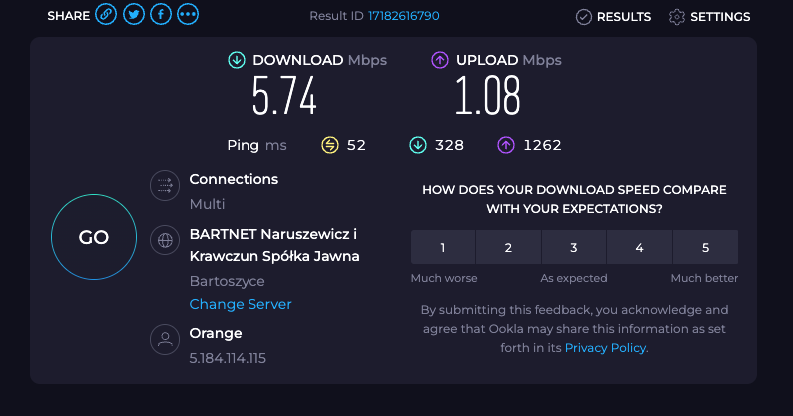Click the yellow idle ping icon

pyautogui.click(x=330, y=146)
